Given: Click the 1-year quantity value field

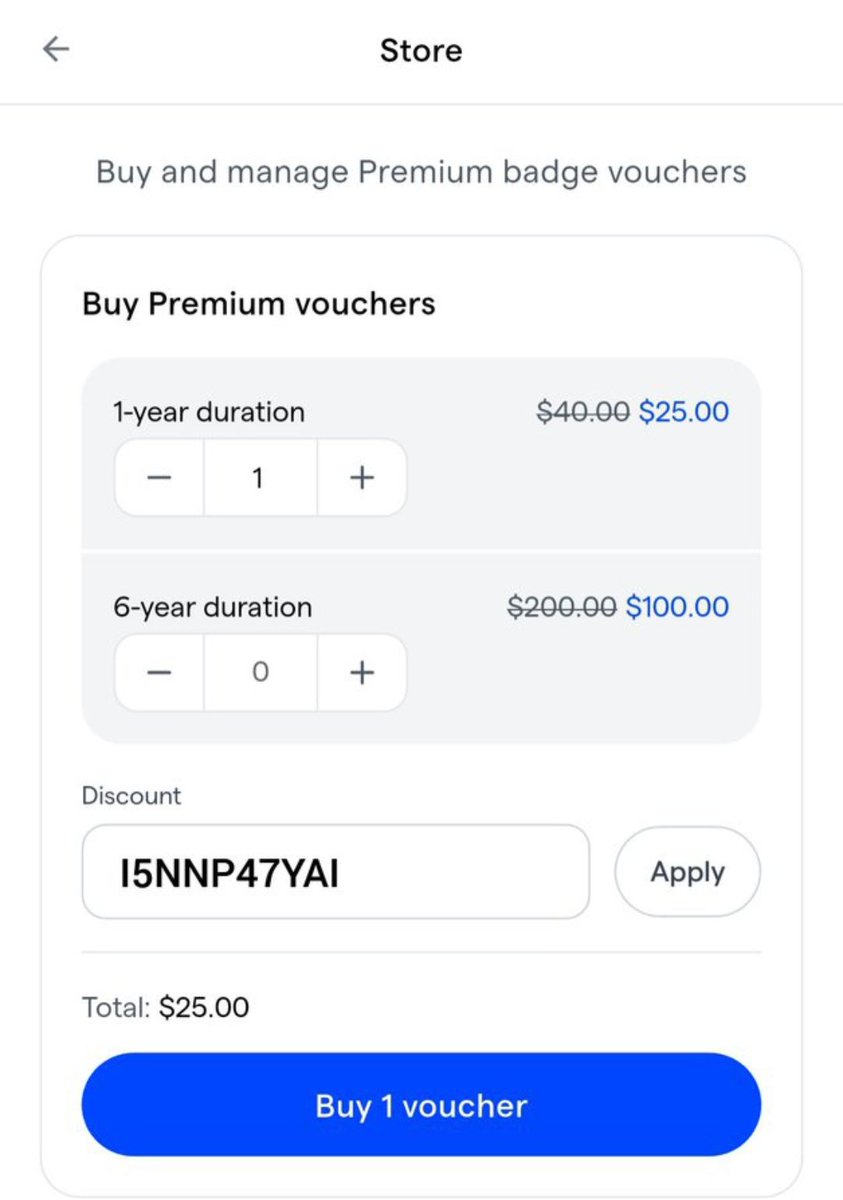Looking at the screenshot, I should point(260,478).
